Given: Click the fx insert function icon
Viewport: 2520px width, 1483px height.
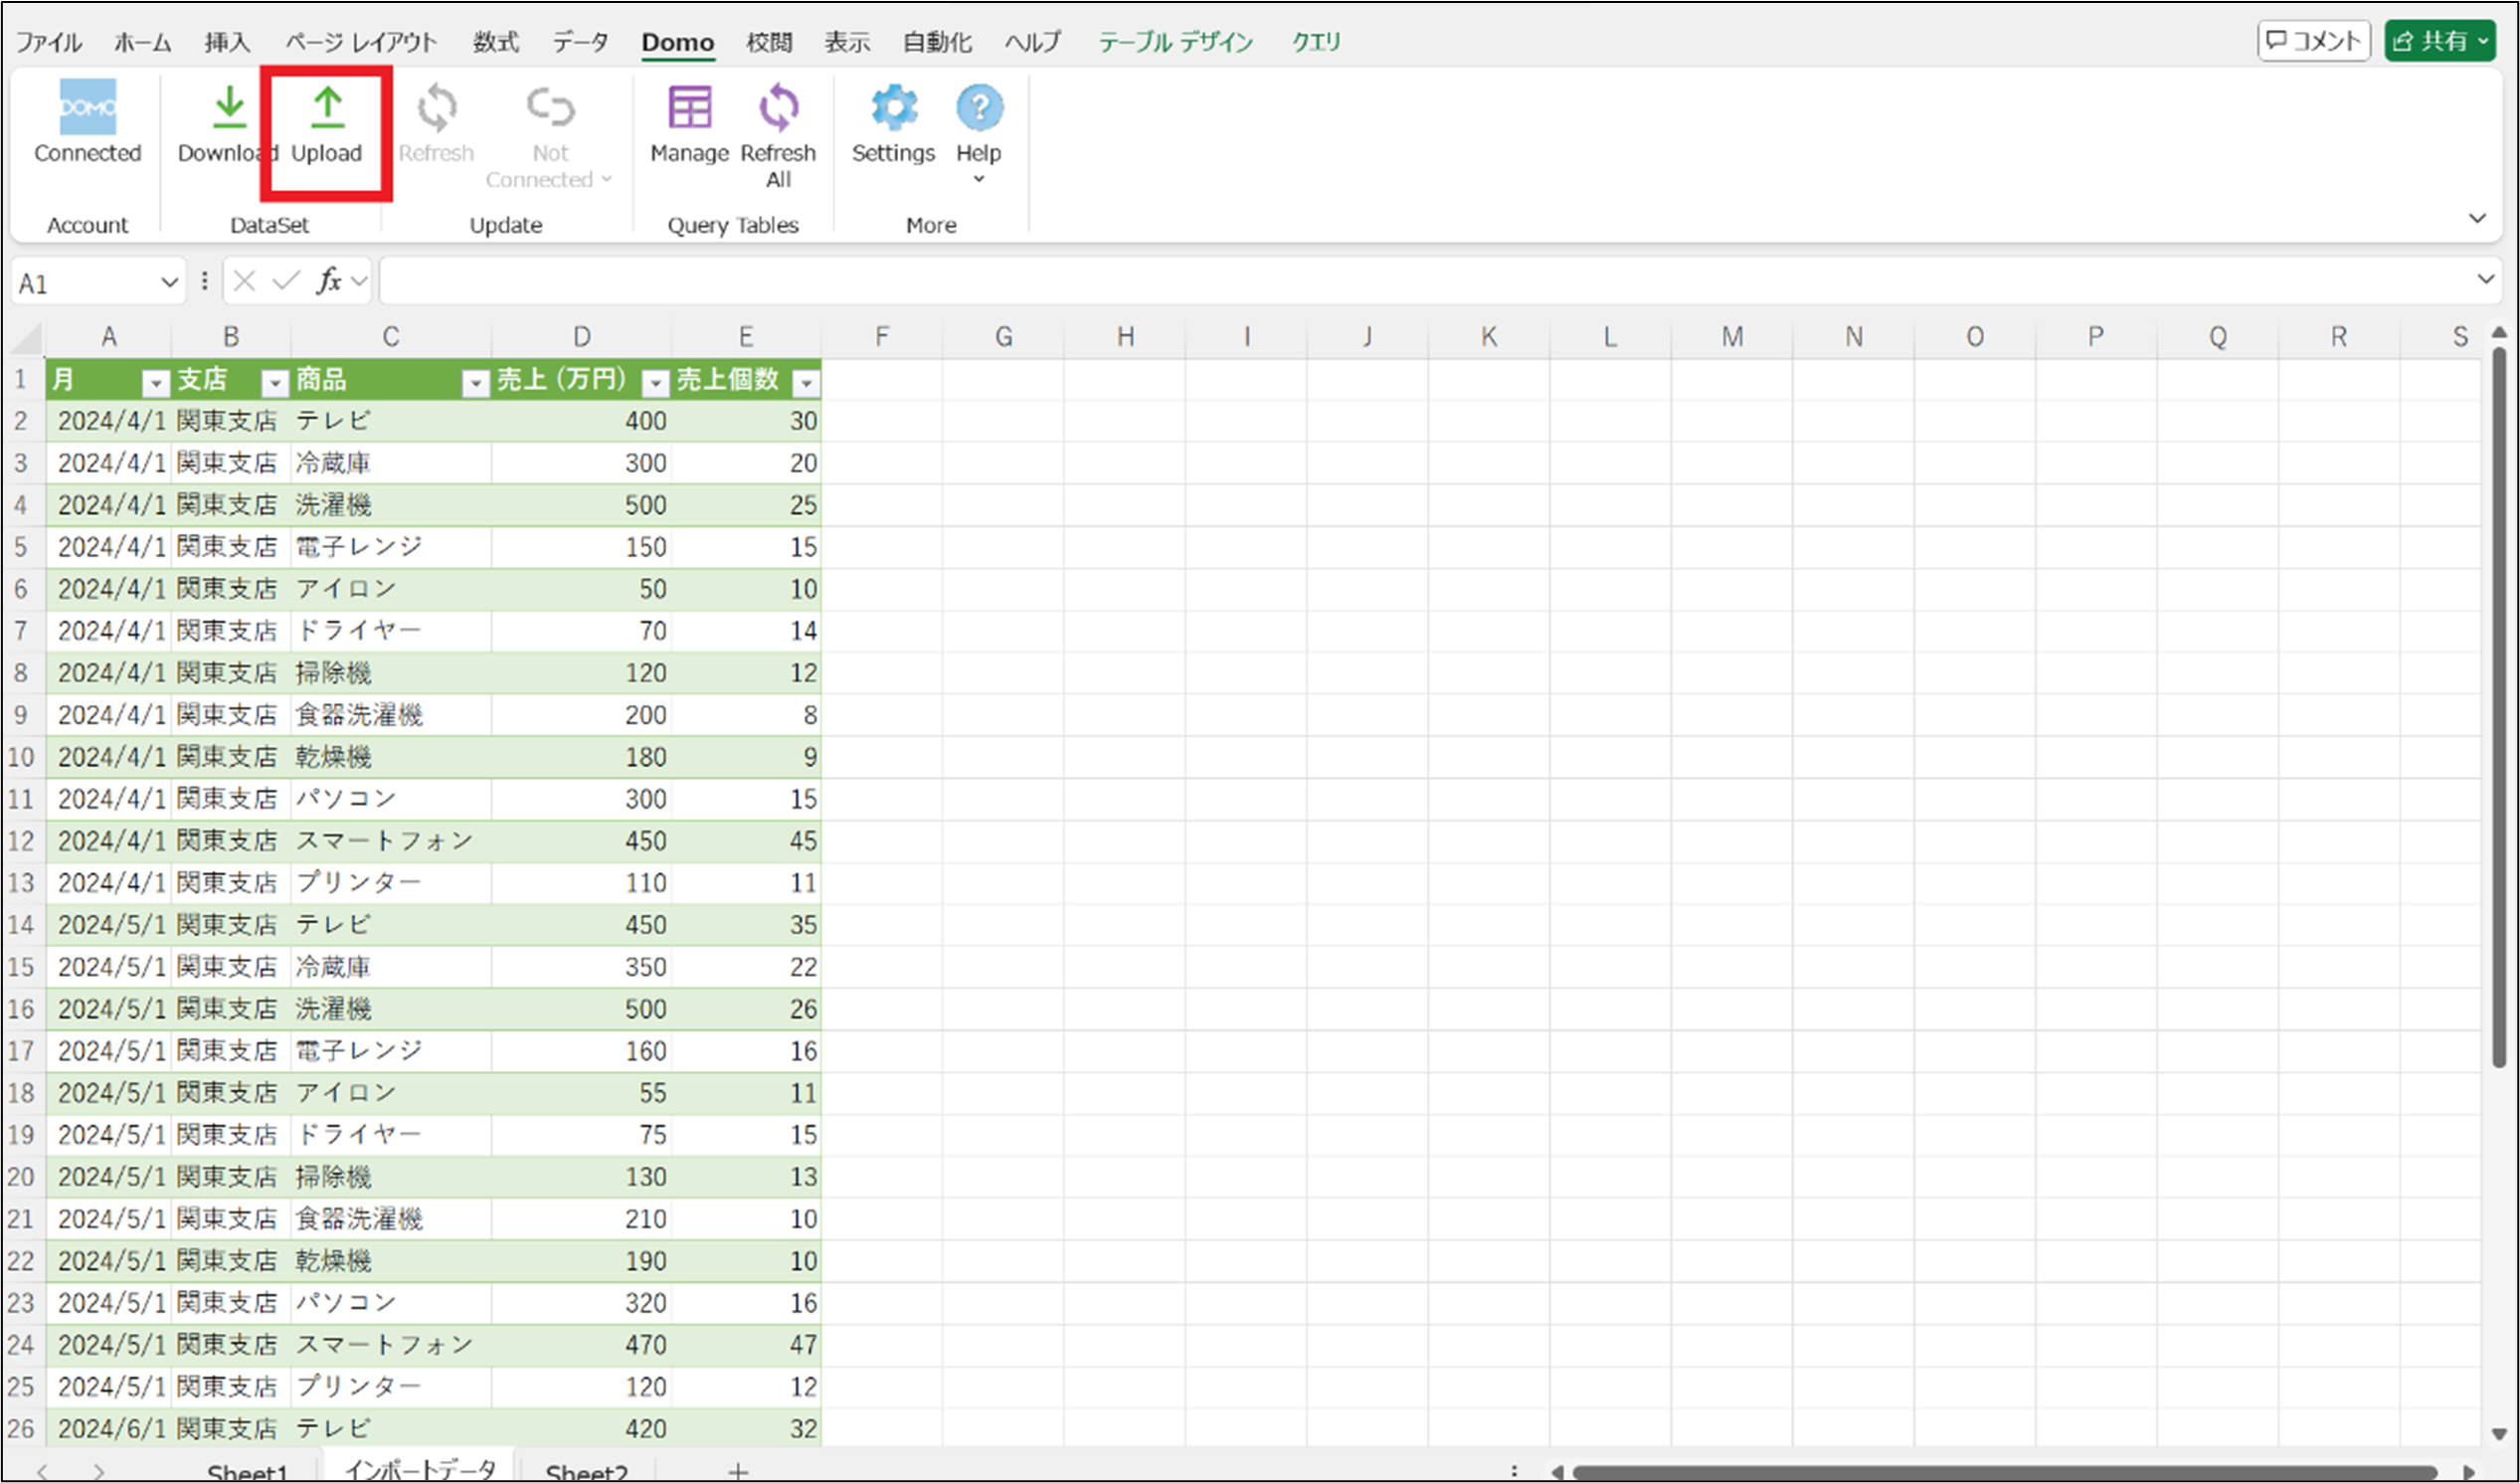Looking at the screenshot, I should click(329, 282).
